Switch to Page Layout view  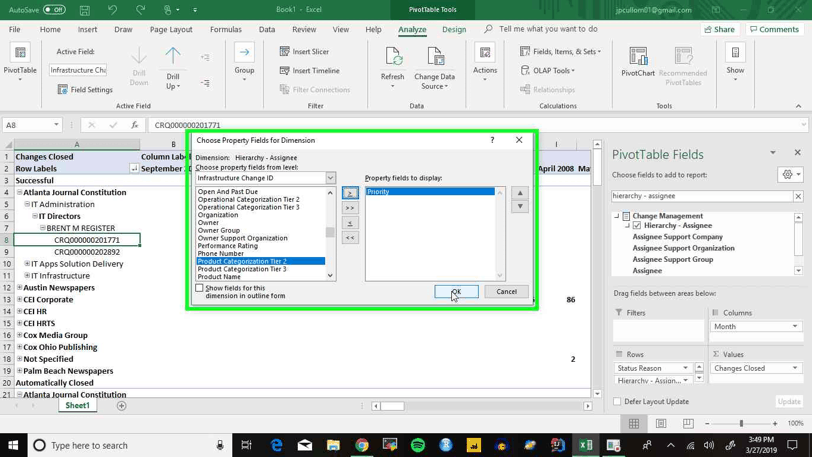(661, 424)
